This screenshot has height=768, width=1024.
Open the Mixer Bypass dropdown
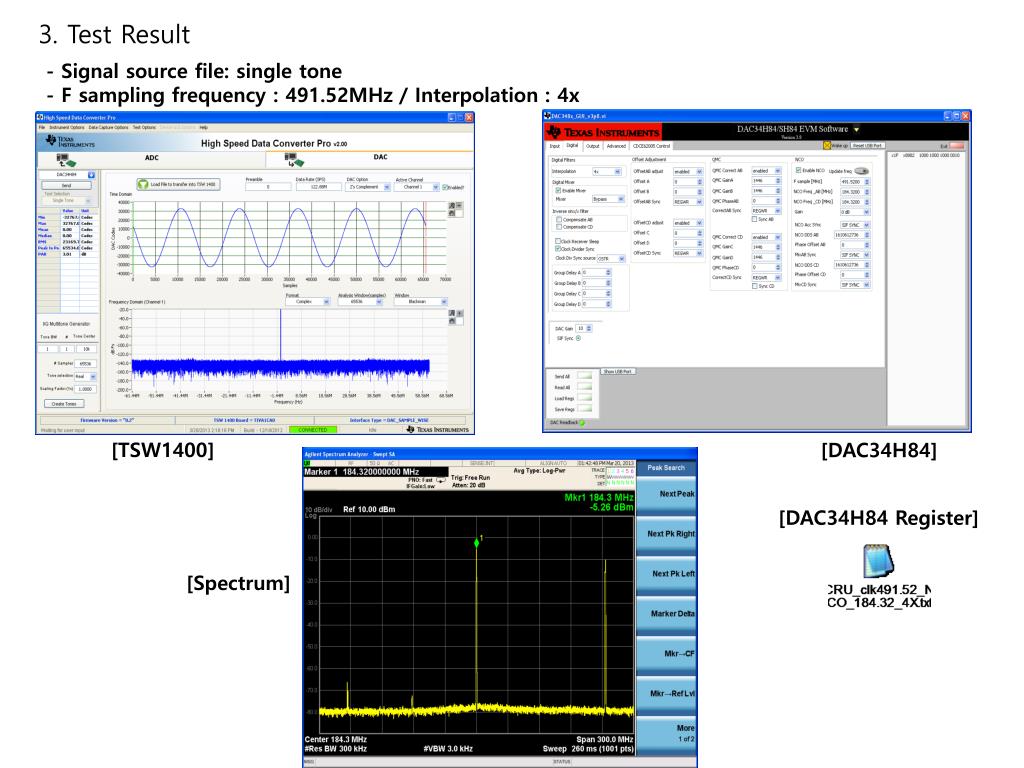(607, 199)
